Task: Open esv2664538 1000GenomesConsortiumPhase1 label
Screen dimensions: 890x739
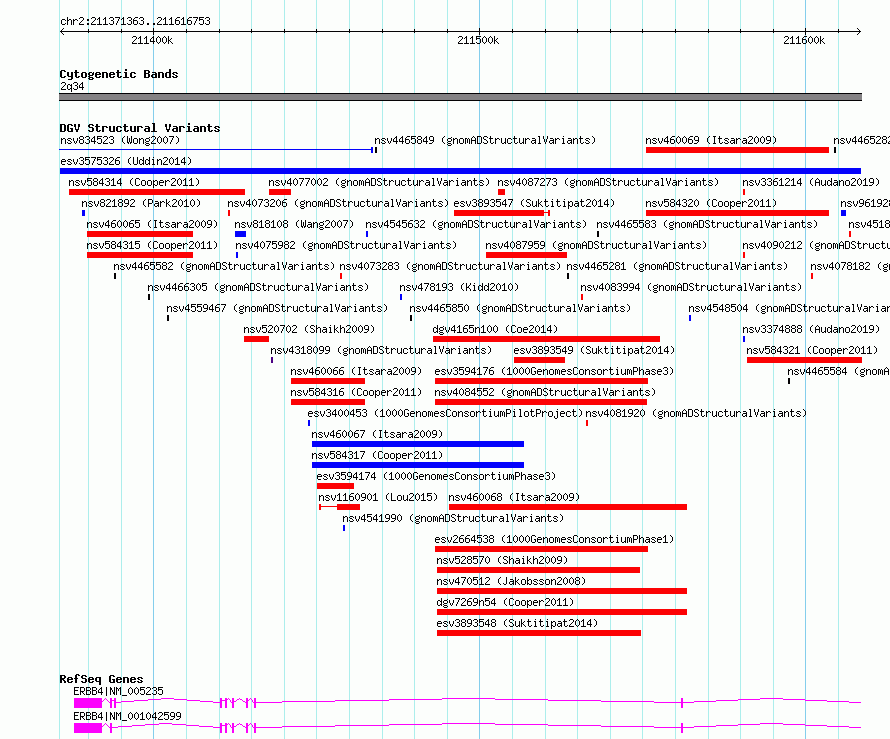Action: [554, 539]
